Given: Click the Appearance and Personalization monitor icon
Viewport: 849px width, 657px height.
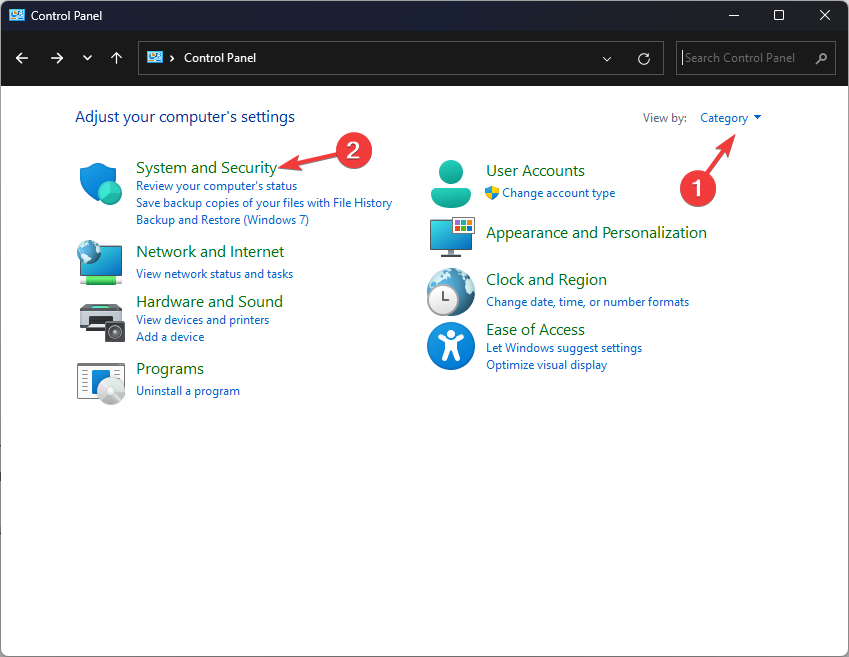Looking at the screenshot, I should [x=452, y=237].
